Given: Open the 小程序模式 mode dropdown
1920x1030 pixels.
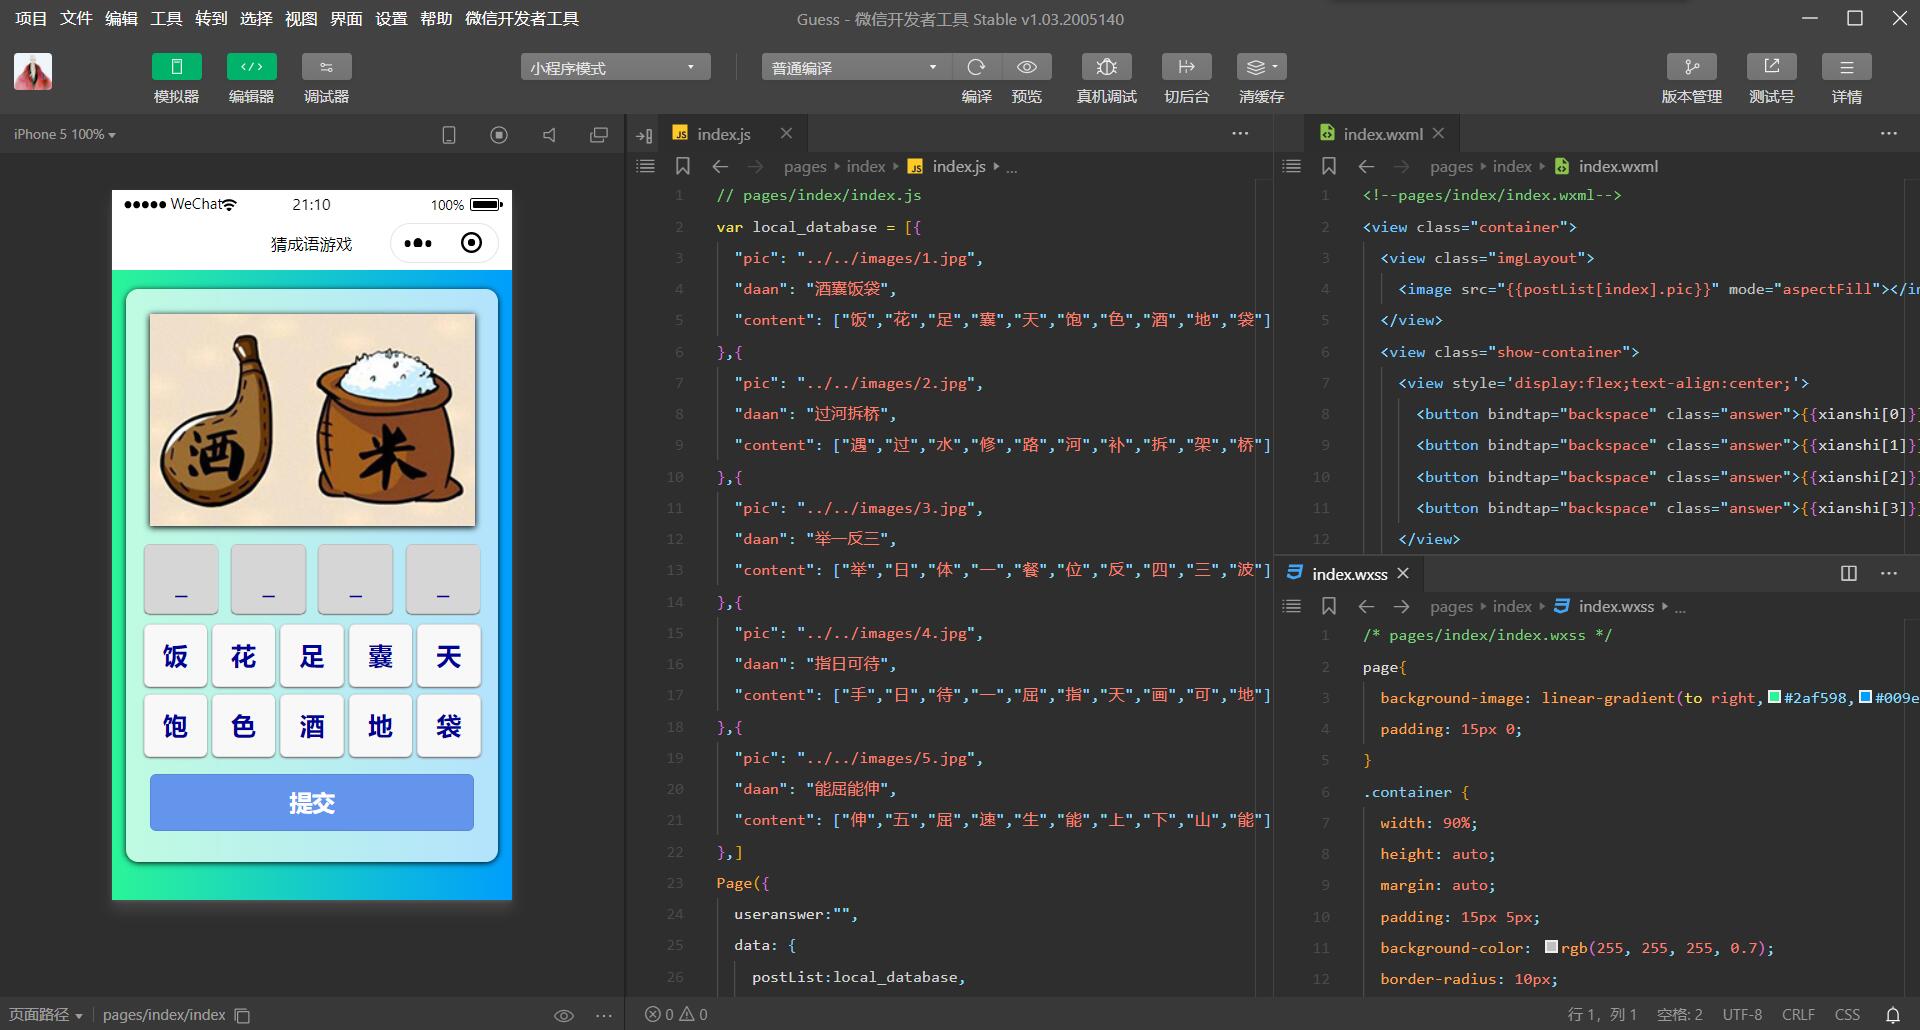Looking at the screenshot, I should click(x=615, y=67).
